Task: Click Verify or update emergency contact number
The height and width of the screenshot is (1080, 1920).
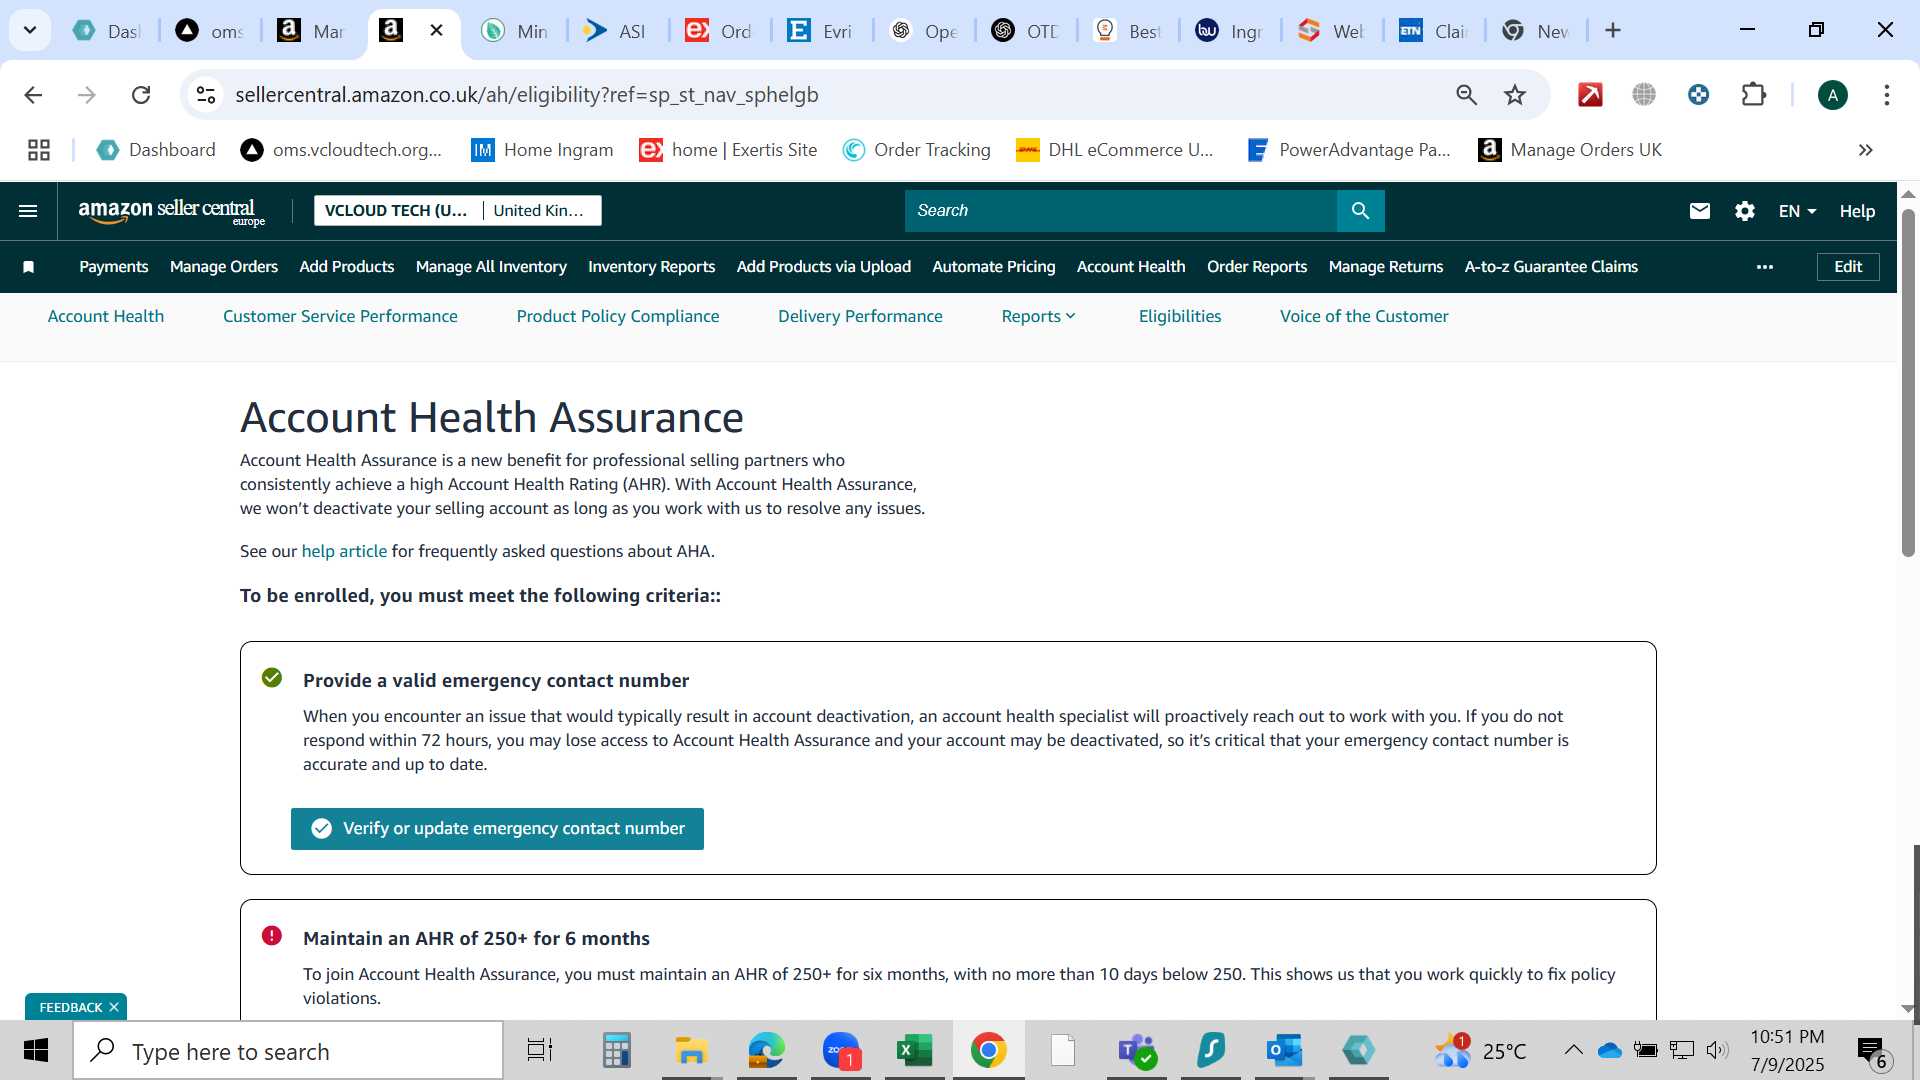Action: (497, 829)
